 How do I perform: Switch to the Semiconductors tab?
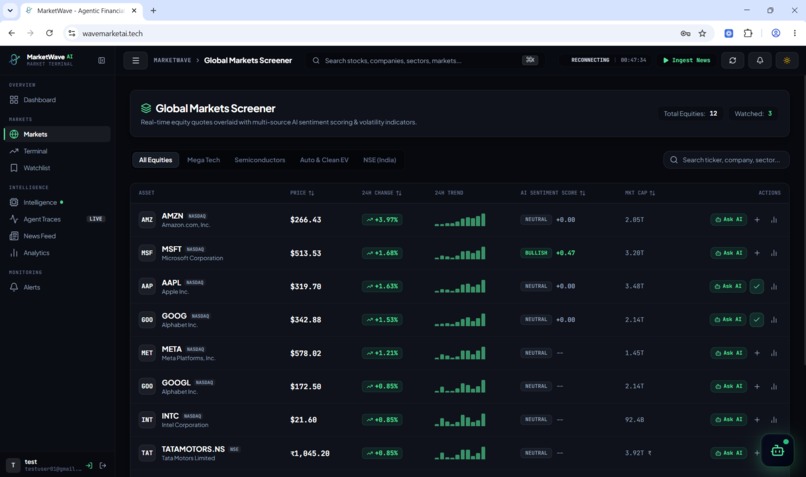[260, 160]
